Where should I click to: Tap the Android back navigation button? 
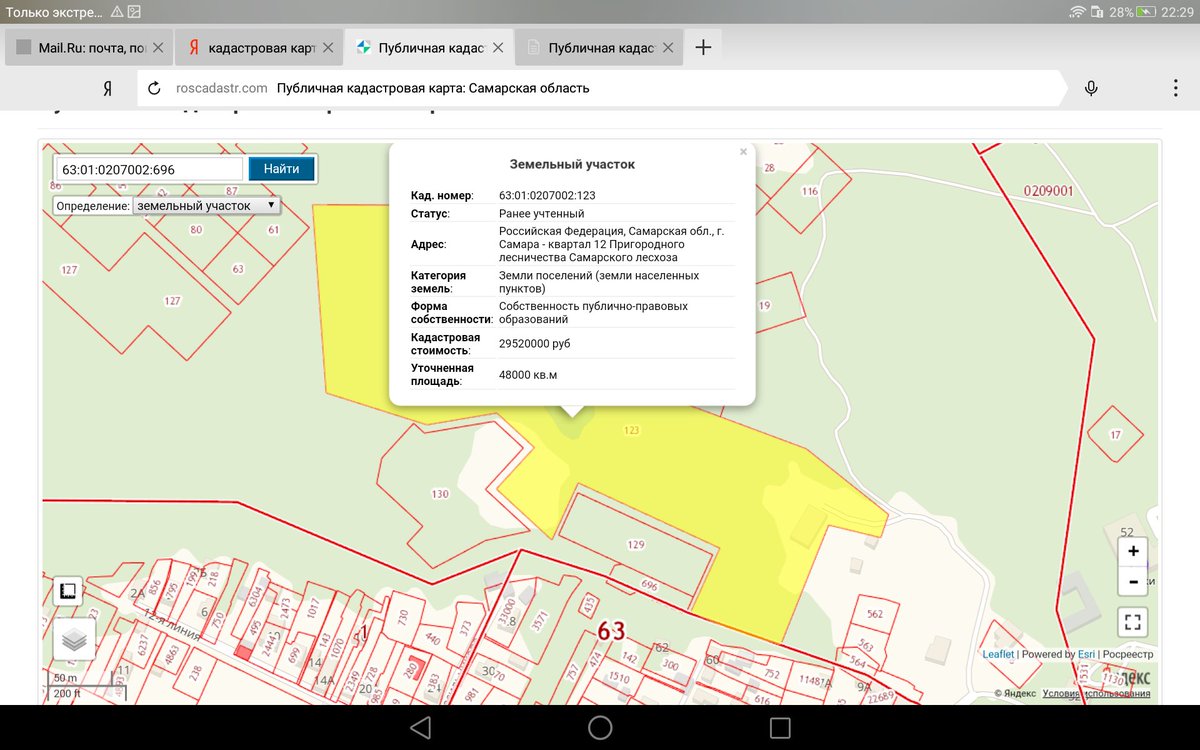(420, 727)
